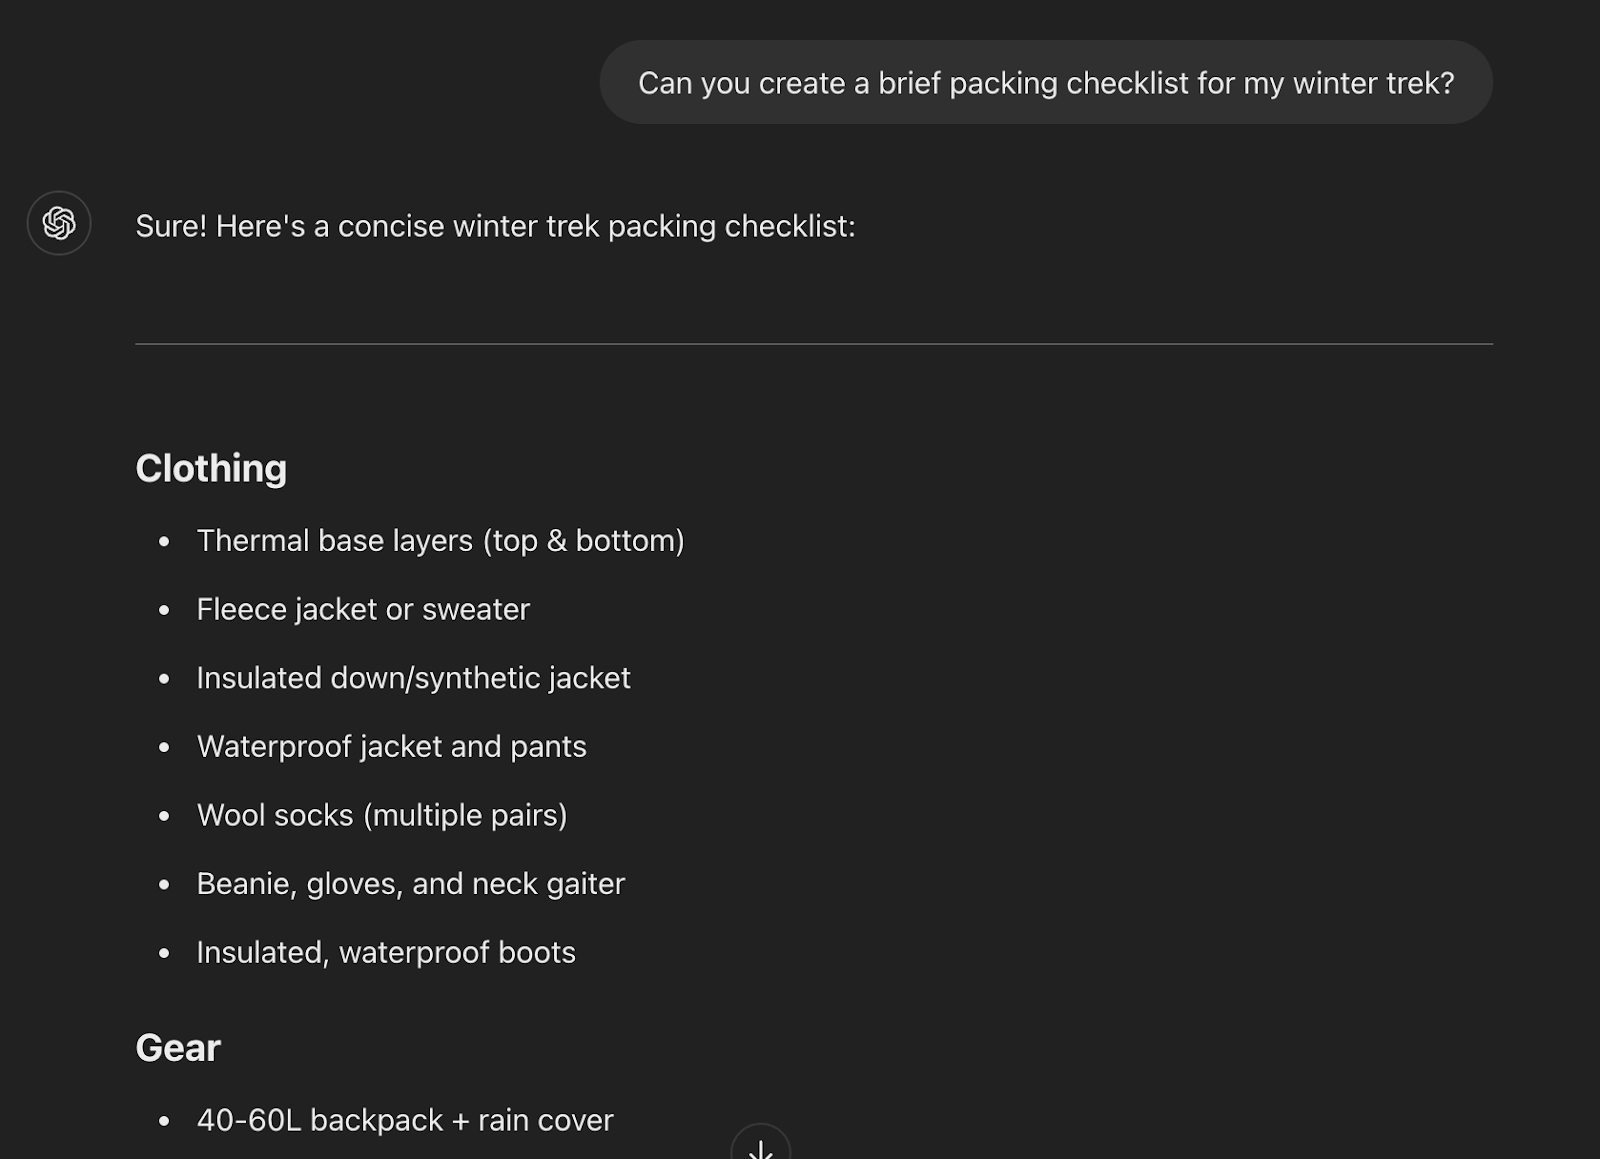Click the 'Thermal base layers' list item

pos(440,541)
